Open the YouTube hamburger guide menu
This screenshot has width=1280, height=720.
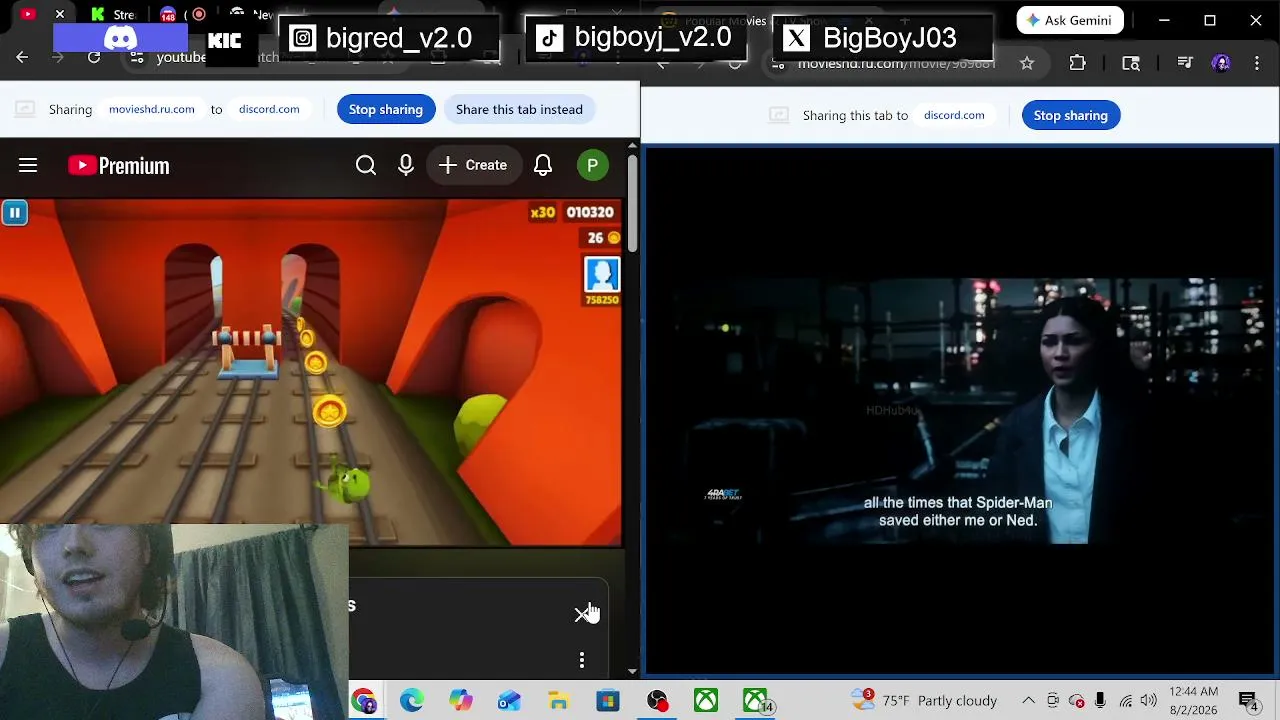(x=28, y=165)
